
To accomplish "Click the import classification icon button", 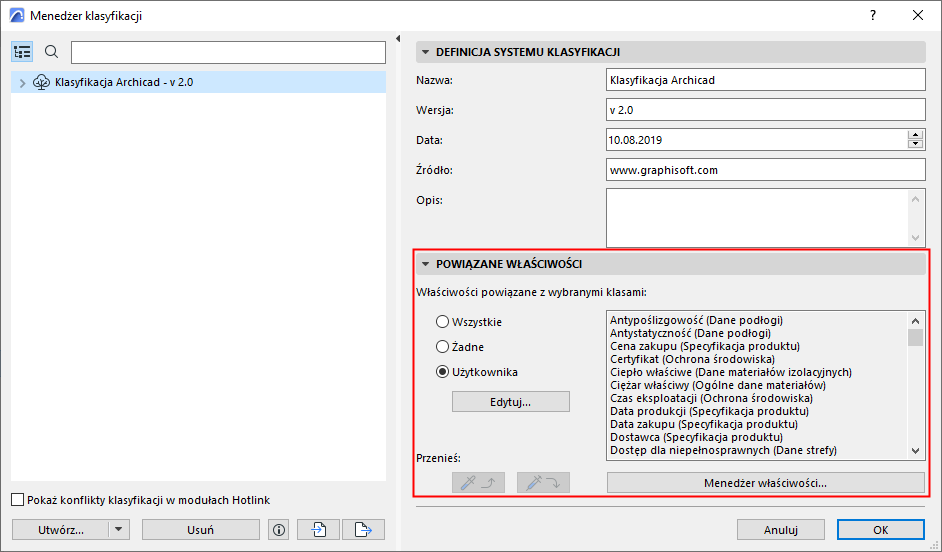I will pyautogui.click(x=318, y=530).
